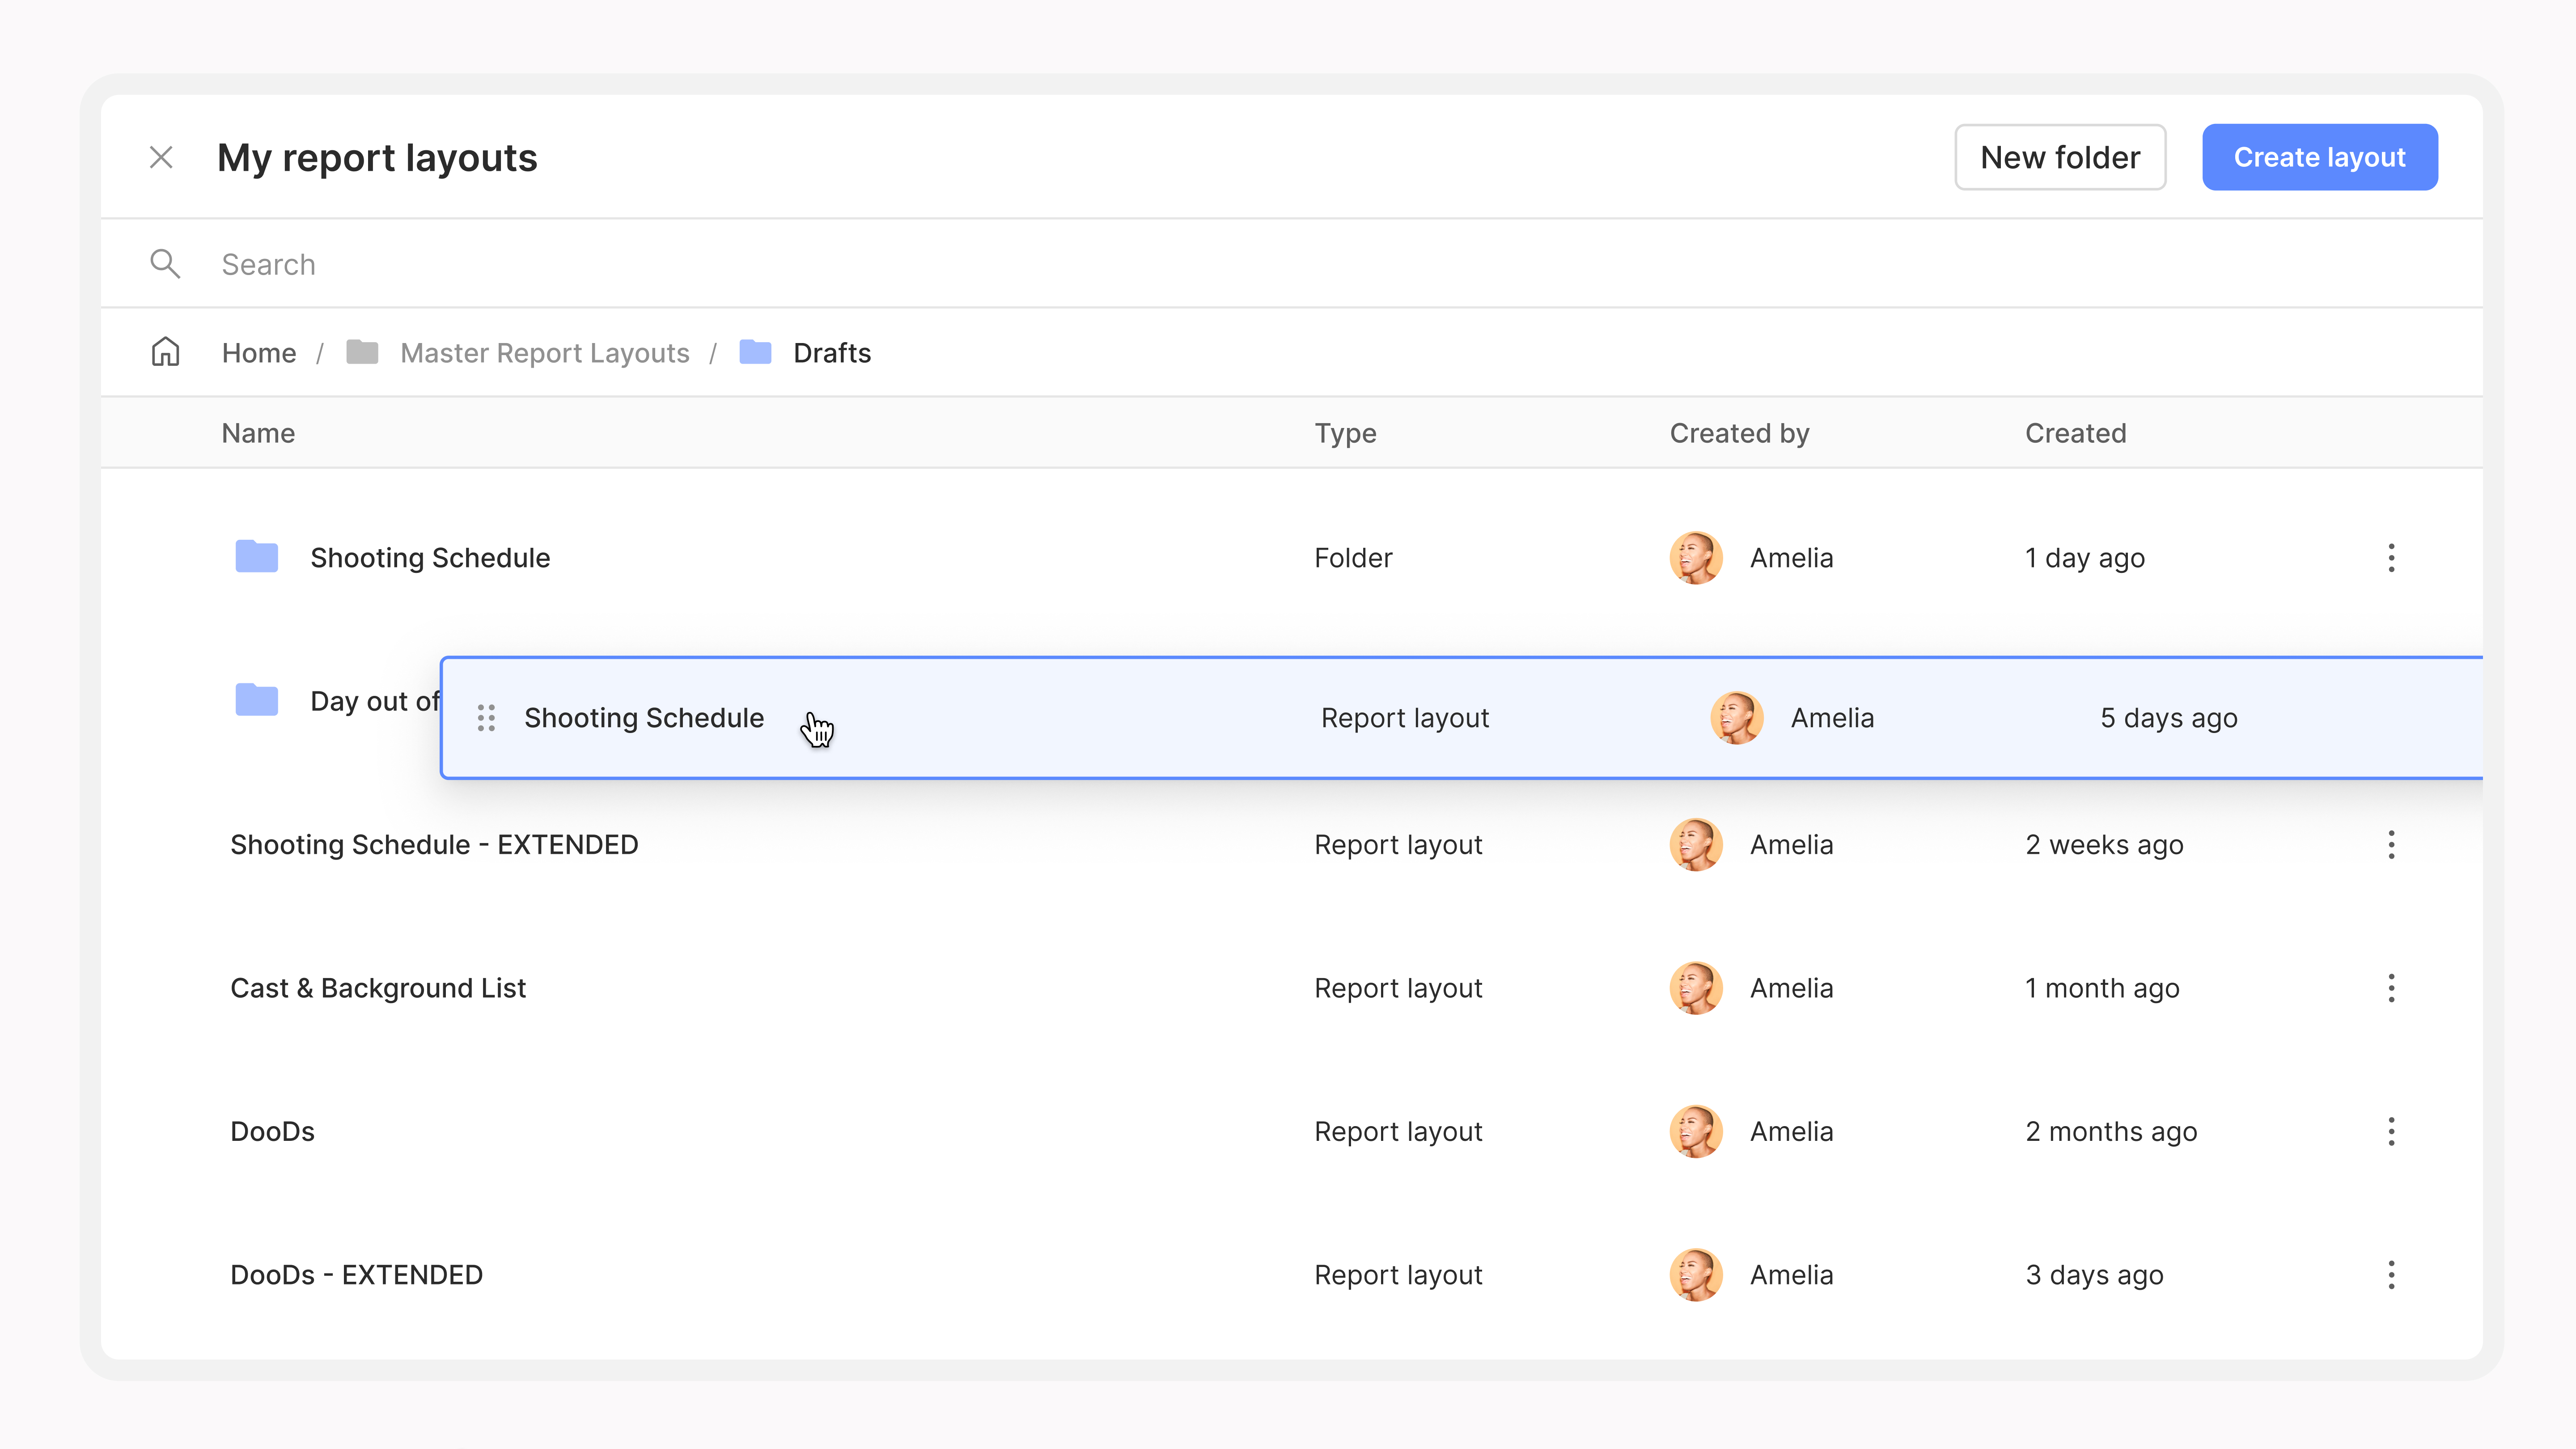Screen dimensions: 2576x1449
Task: Click the Folder type cell
Action: (1353, 558)
